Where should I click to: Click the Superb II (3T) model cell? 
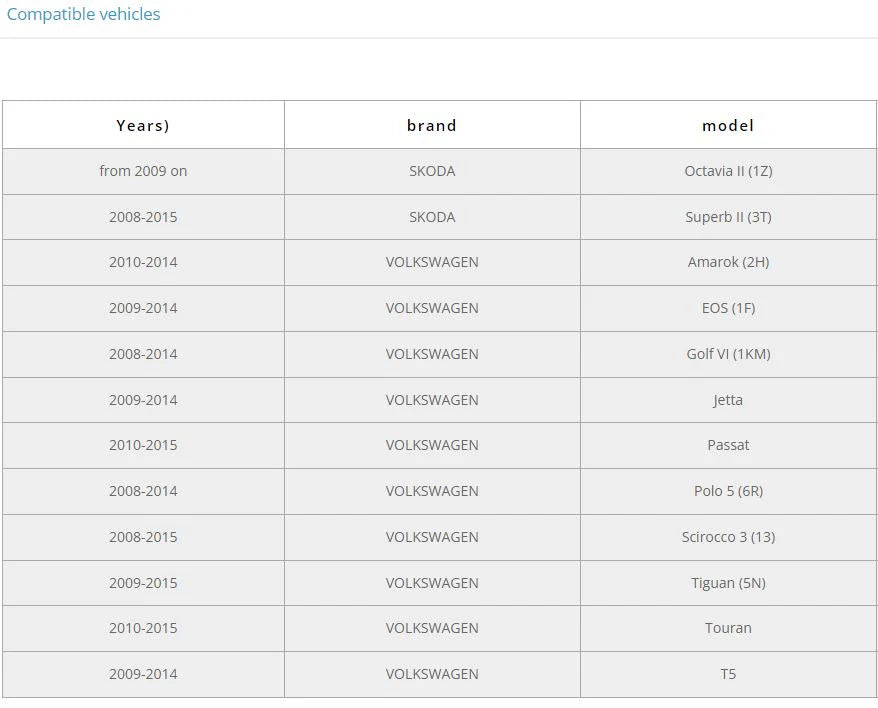pyautogui.click(x=728, y=217)
